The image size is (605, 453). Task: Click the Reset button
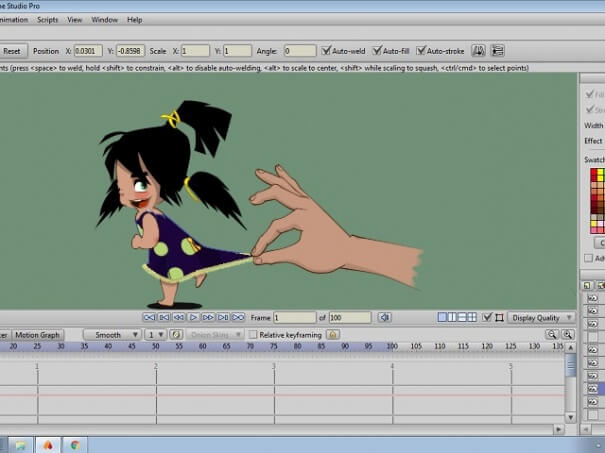coord(12,50)
